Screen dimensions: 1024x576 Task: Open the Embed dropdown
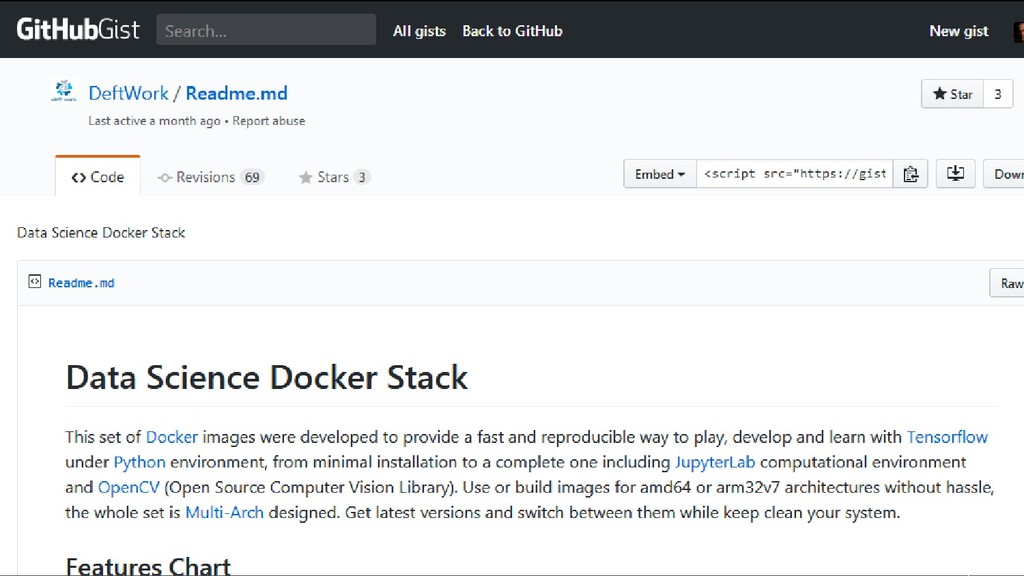pos(660,174)
